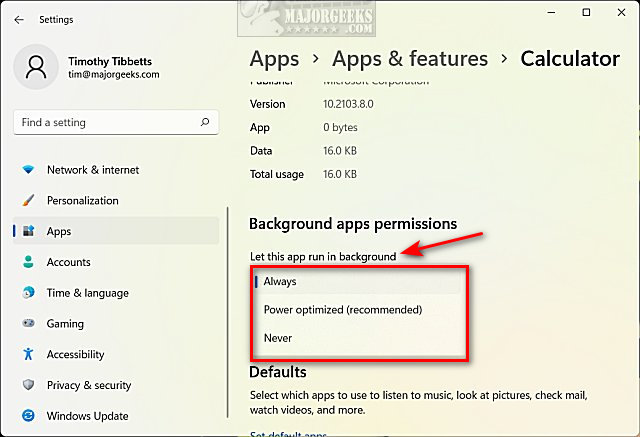Select Always in background permissions list
The height and width of the screenshot is (437, 640).
280,282
